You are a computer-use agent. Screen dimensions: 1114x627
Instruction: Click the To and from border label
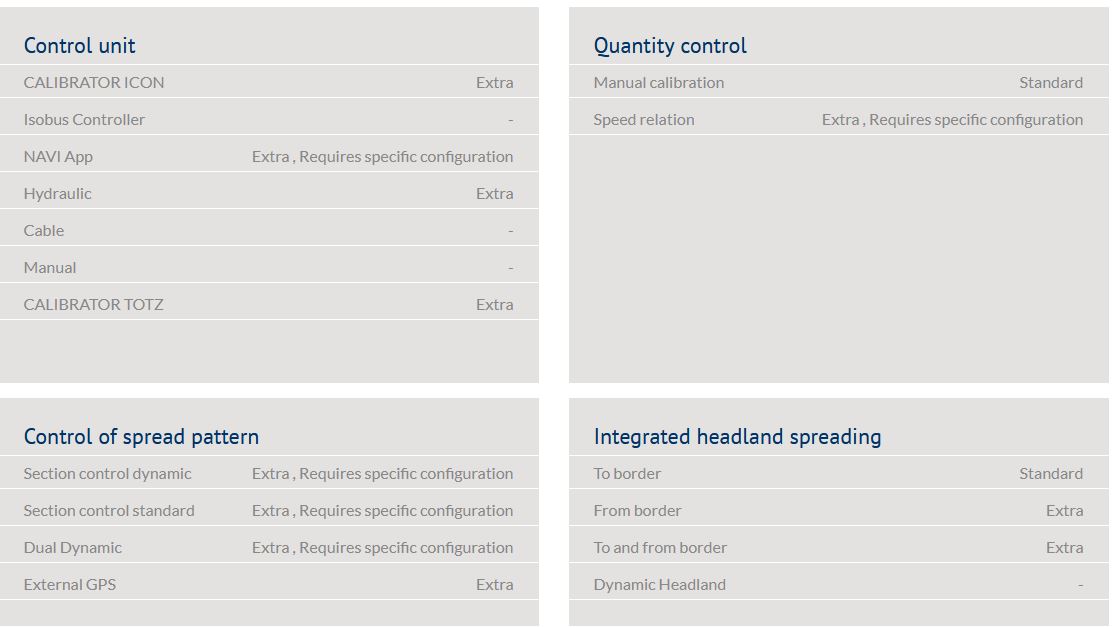click(660, 548)
